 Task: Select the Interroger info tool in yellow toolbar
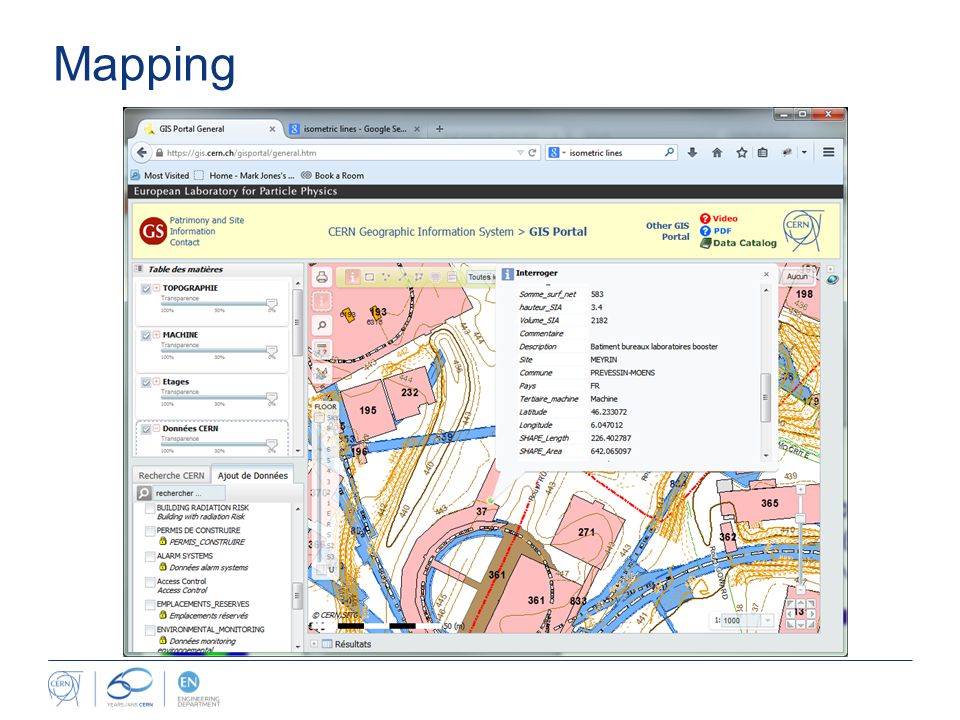(353, 277)
